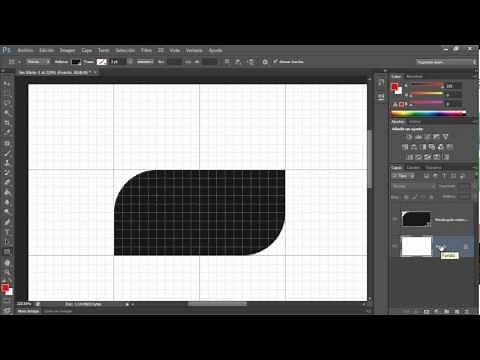Open the Archivo menu

25,50
